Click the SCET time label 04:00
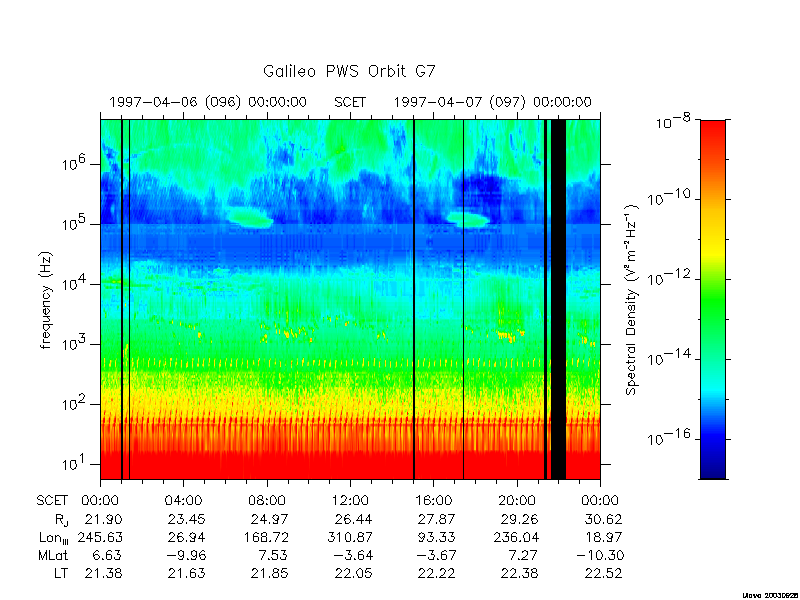Viewport: 800px width, 600px height. (x=183, y=501)
